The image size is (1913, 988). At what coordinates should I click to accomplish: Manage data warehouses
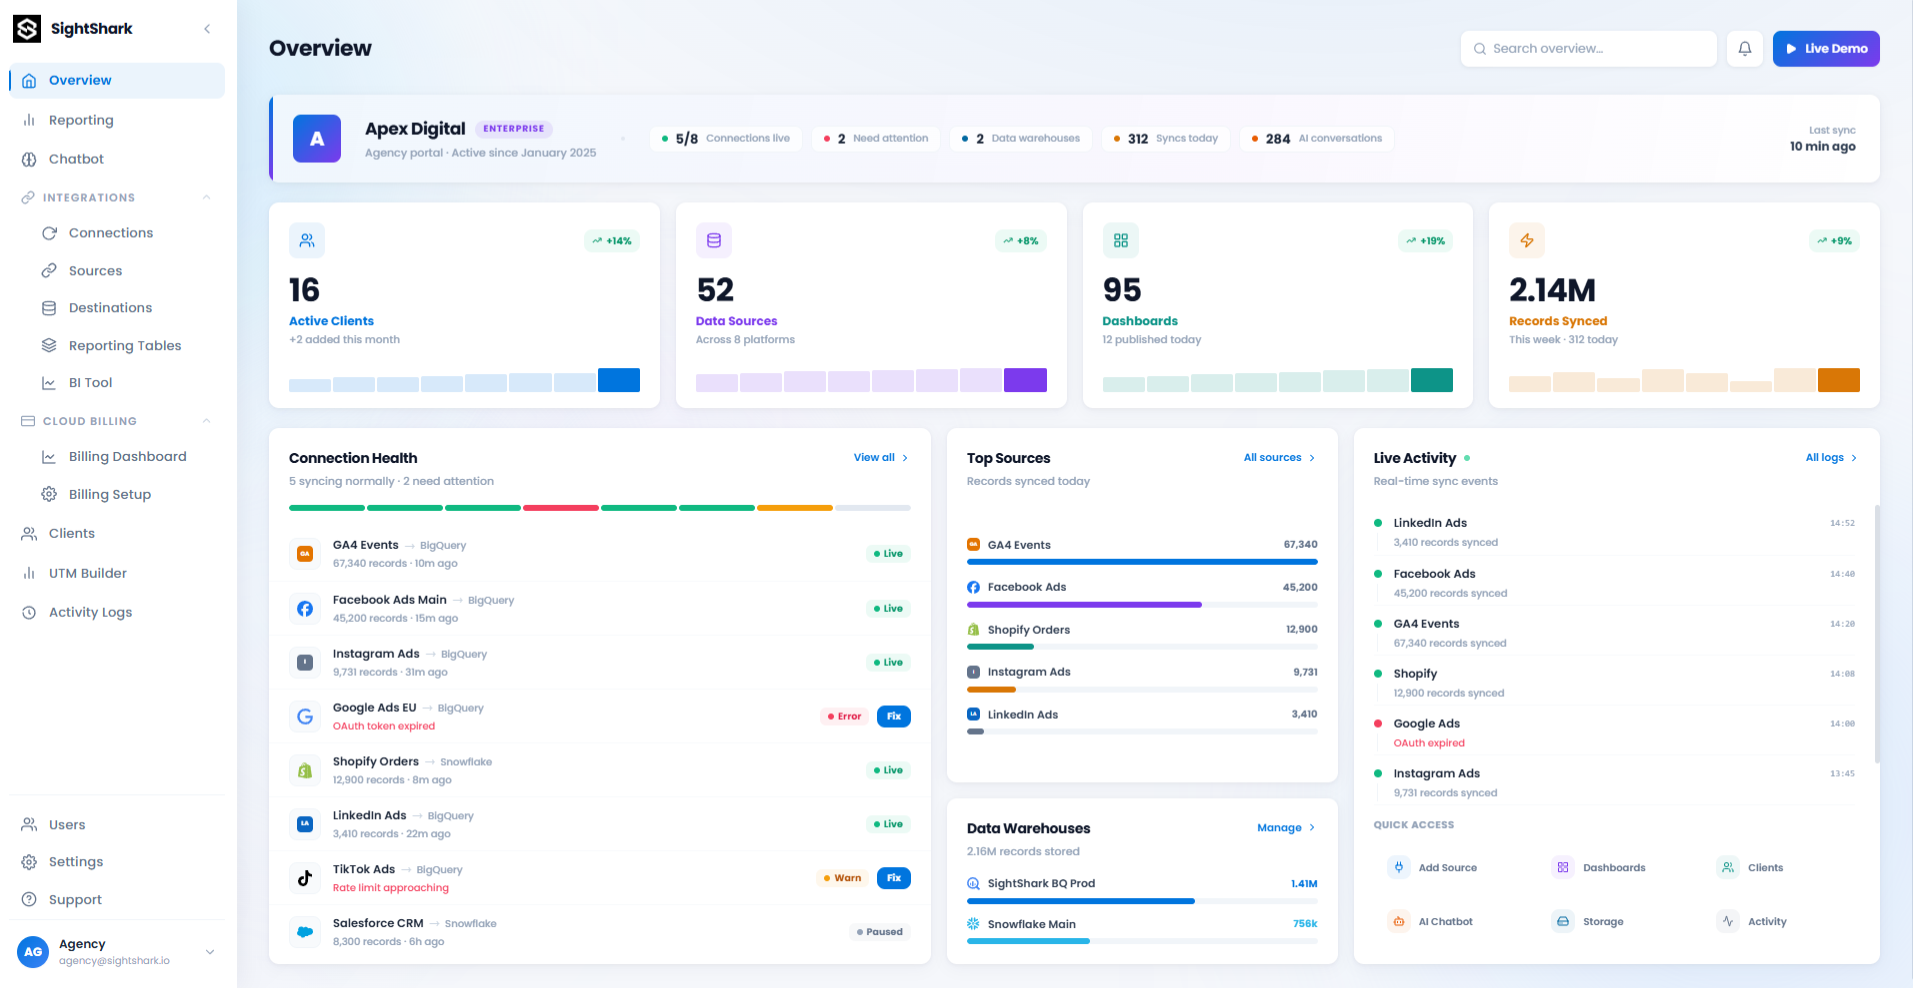(1286, 828)
